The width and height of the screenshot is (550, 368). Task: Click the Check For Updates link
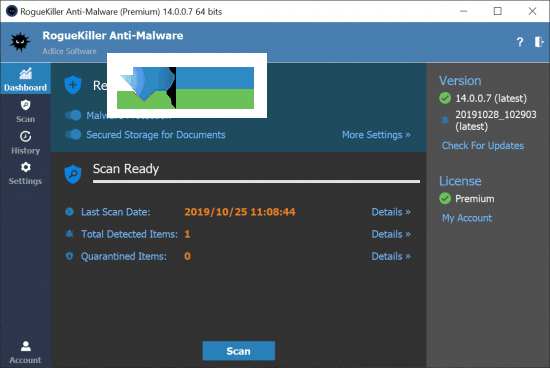coord(483,146)
